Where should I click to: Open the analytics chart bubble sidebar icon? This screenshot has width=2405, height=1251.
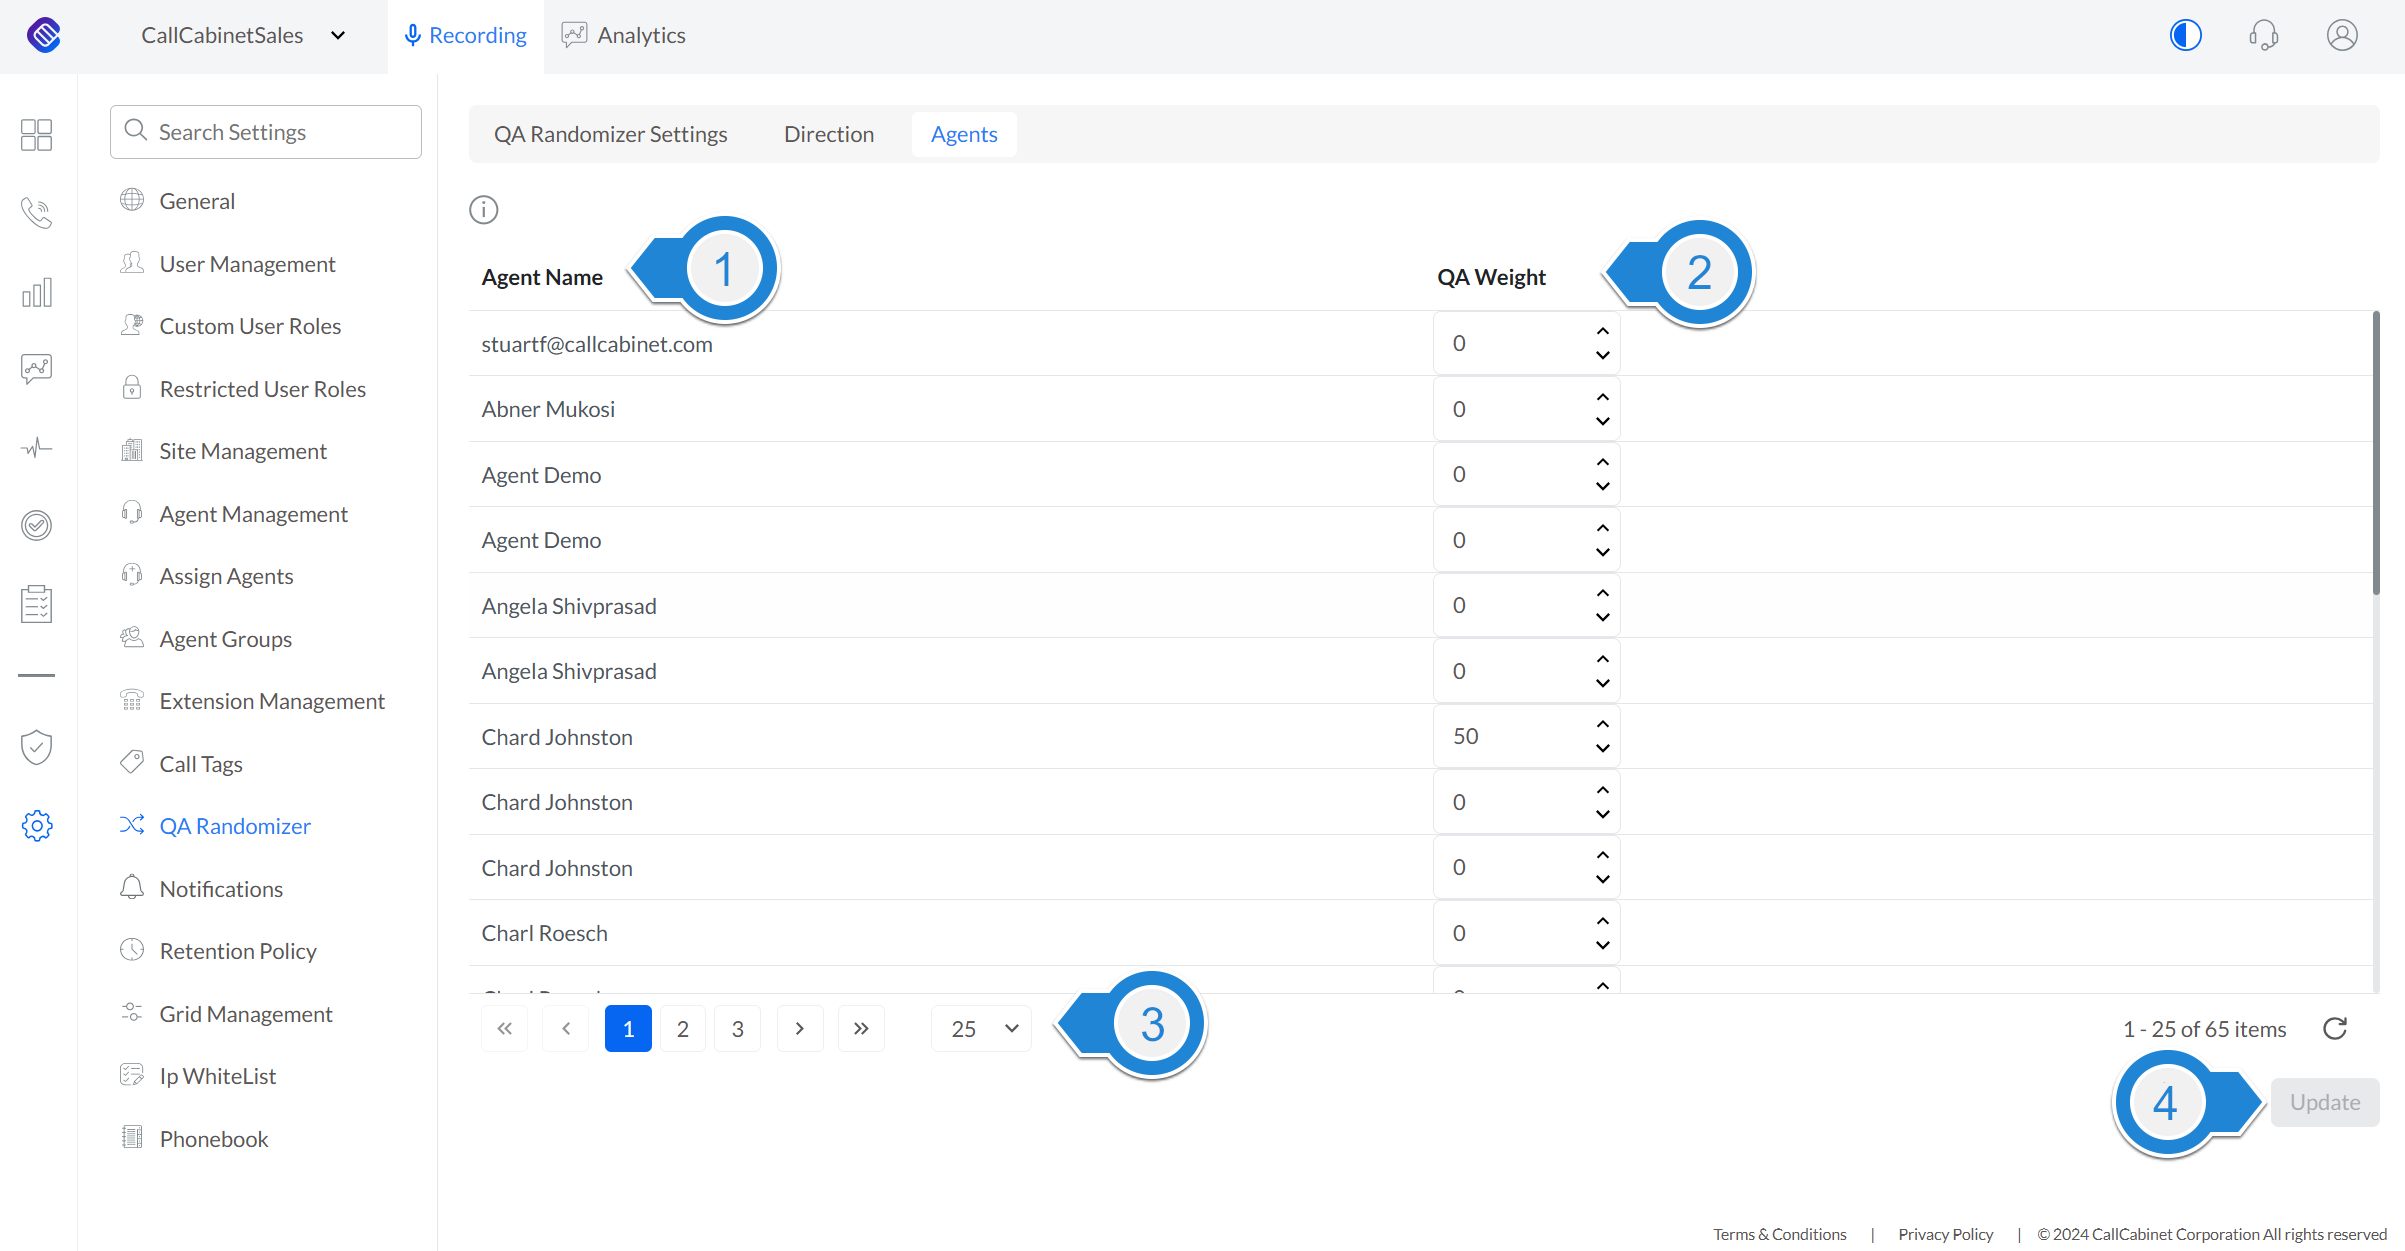coord(37,369)
